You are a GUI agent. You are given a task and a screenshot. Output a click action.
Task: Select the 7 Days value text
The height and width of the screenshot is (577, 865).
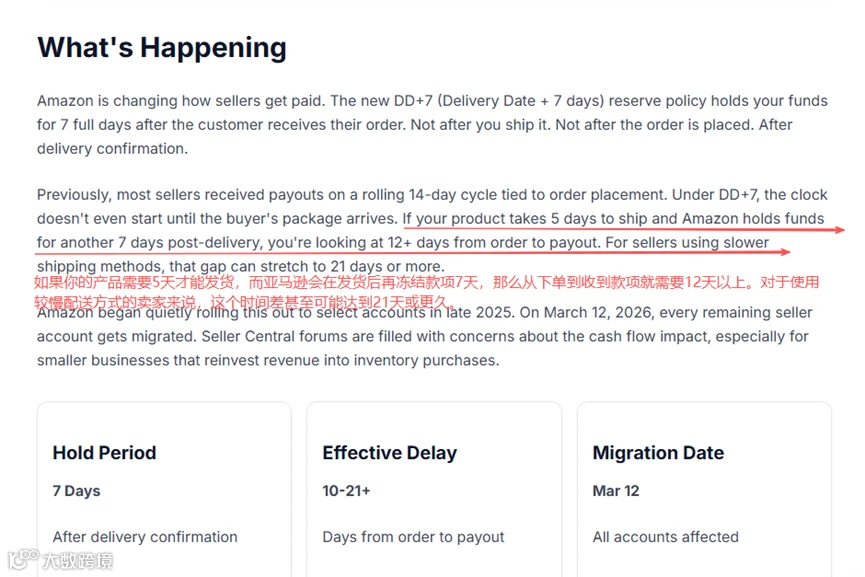click(76, 490)
